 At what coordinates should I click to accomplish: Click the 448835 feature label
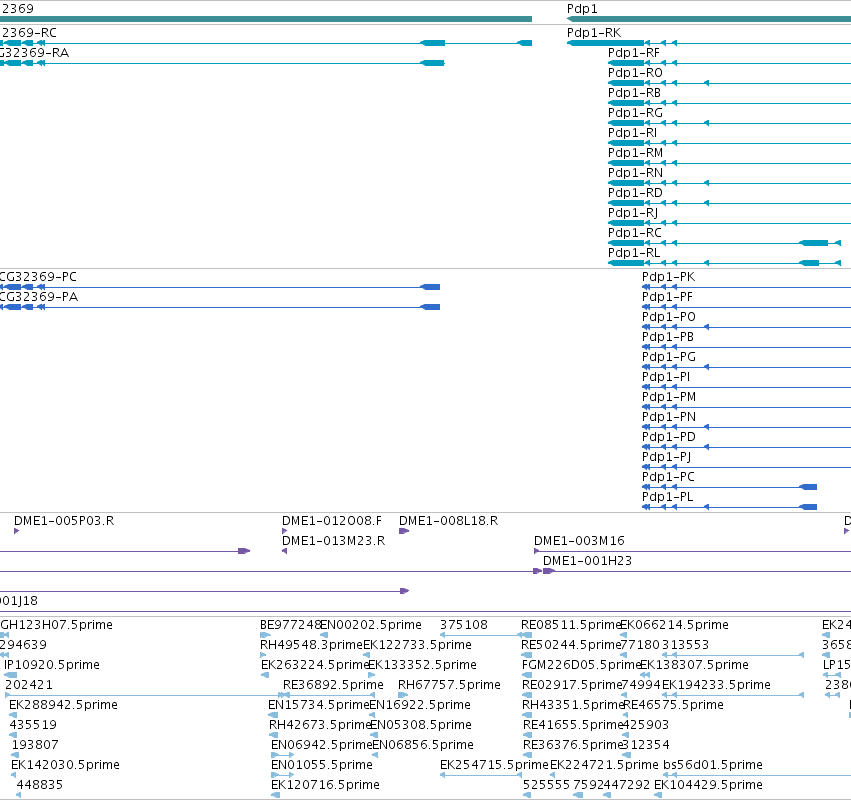coord(40,785)
